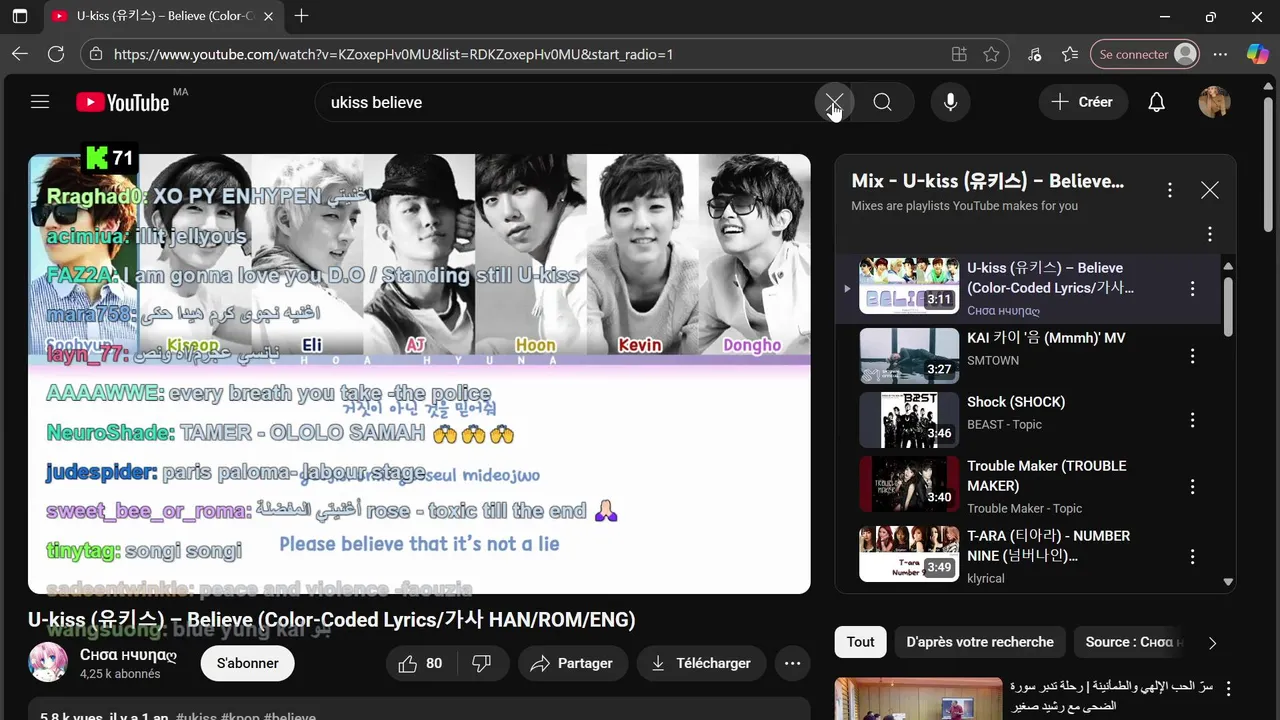Image resolution: width=1280 pixels, height=720 pixels.
Task: Open options for T-ARA NUMBER NINE item
Action: coord(1192,557)
